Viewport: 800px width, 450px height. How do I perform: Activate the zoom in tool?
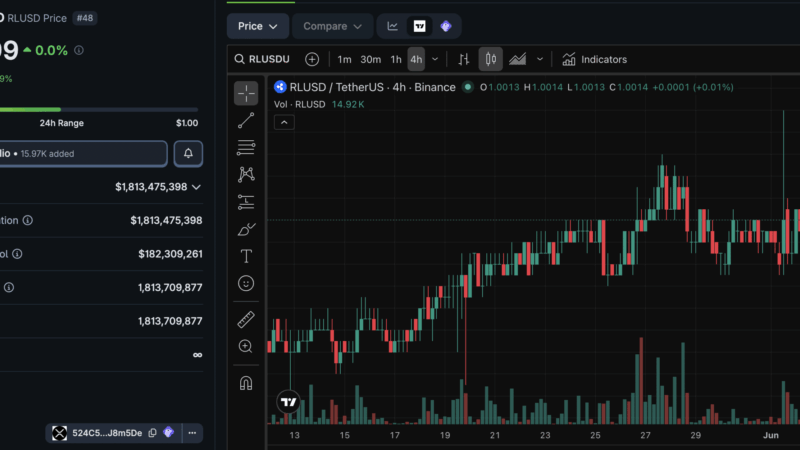(246, 346)
